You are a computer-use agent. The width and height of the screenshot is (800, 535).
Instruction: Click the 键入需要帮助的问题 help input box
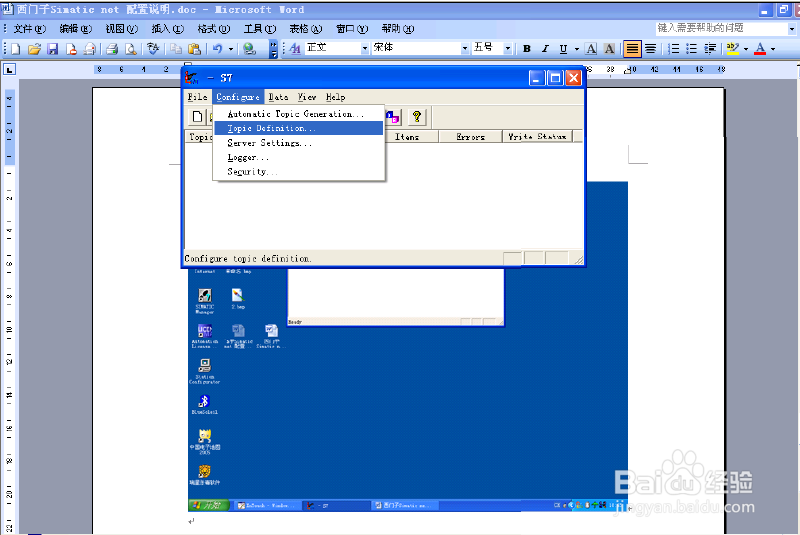[x=721, y=29]
